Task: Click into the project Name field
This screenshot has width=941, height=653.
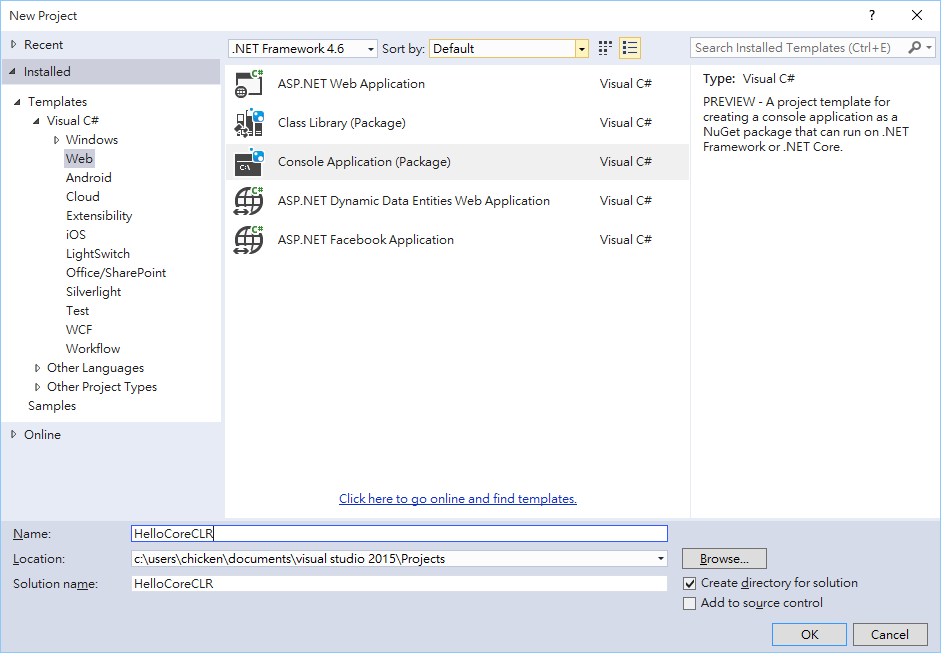Action: click(399, 534)
